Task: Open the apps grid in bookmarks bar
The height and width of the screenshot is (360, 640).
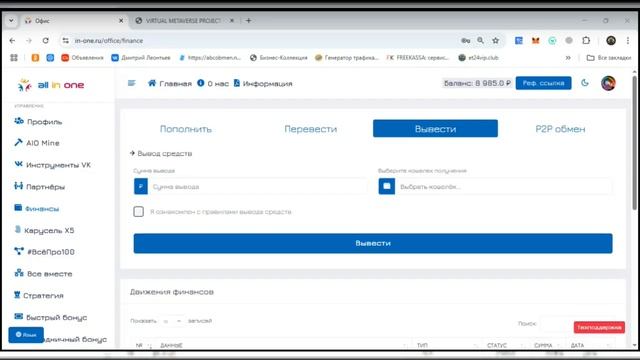Action: (x=14, y=58)
